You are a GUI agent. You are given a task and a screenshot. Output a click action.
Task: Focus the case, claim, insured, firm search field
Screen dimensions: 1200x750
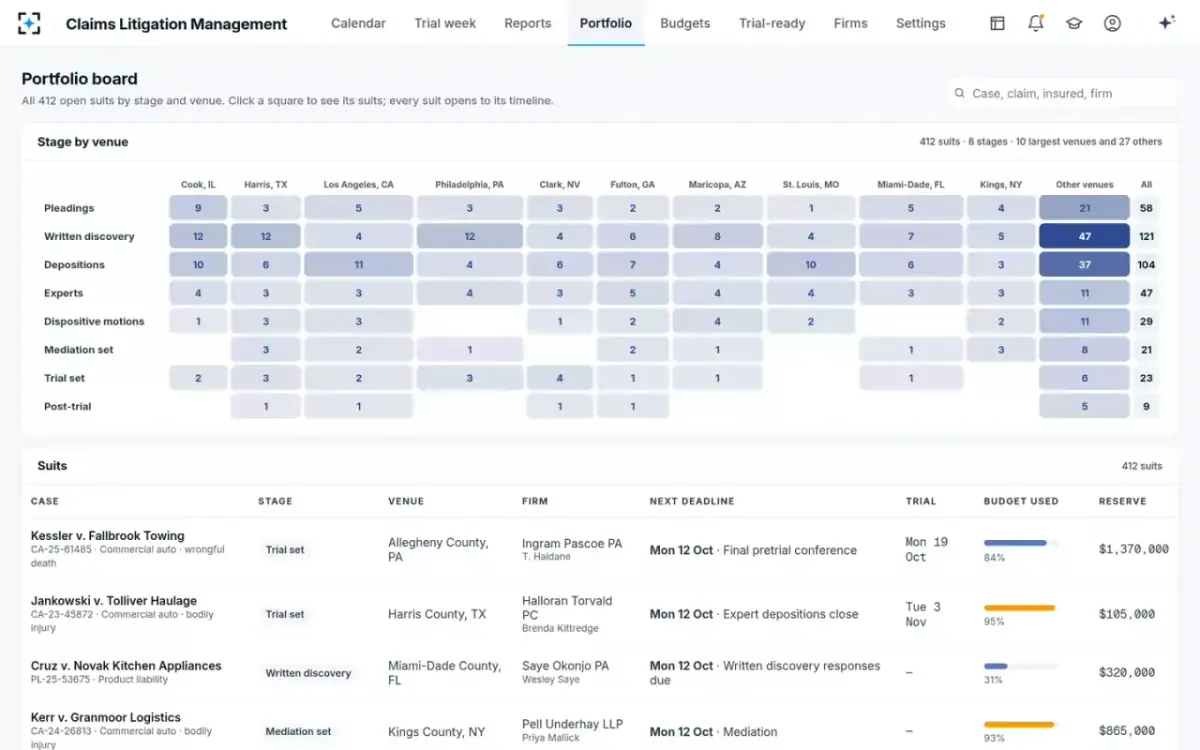coord(1062,93)
